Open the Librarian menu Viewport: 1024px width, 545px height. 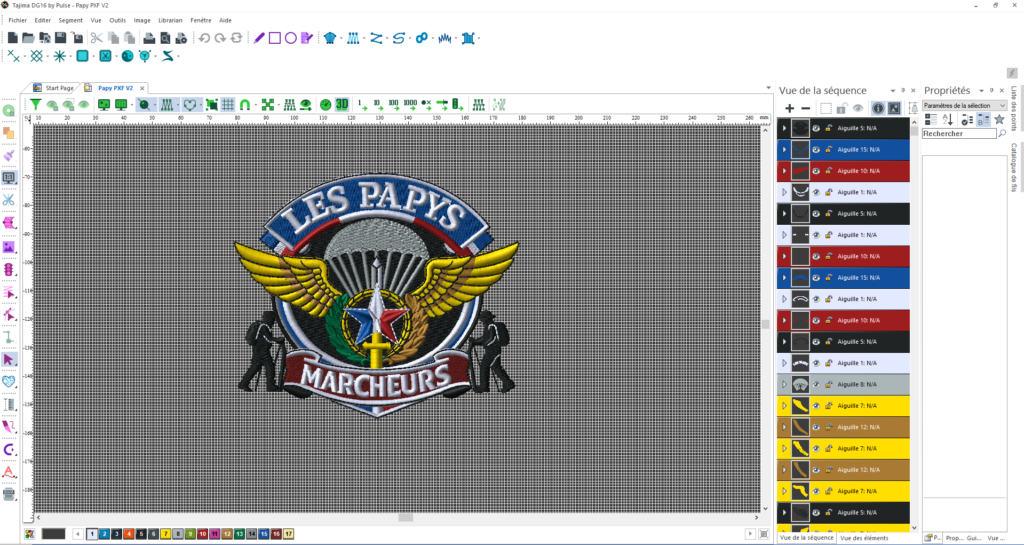[170, 20]
